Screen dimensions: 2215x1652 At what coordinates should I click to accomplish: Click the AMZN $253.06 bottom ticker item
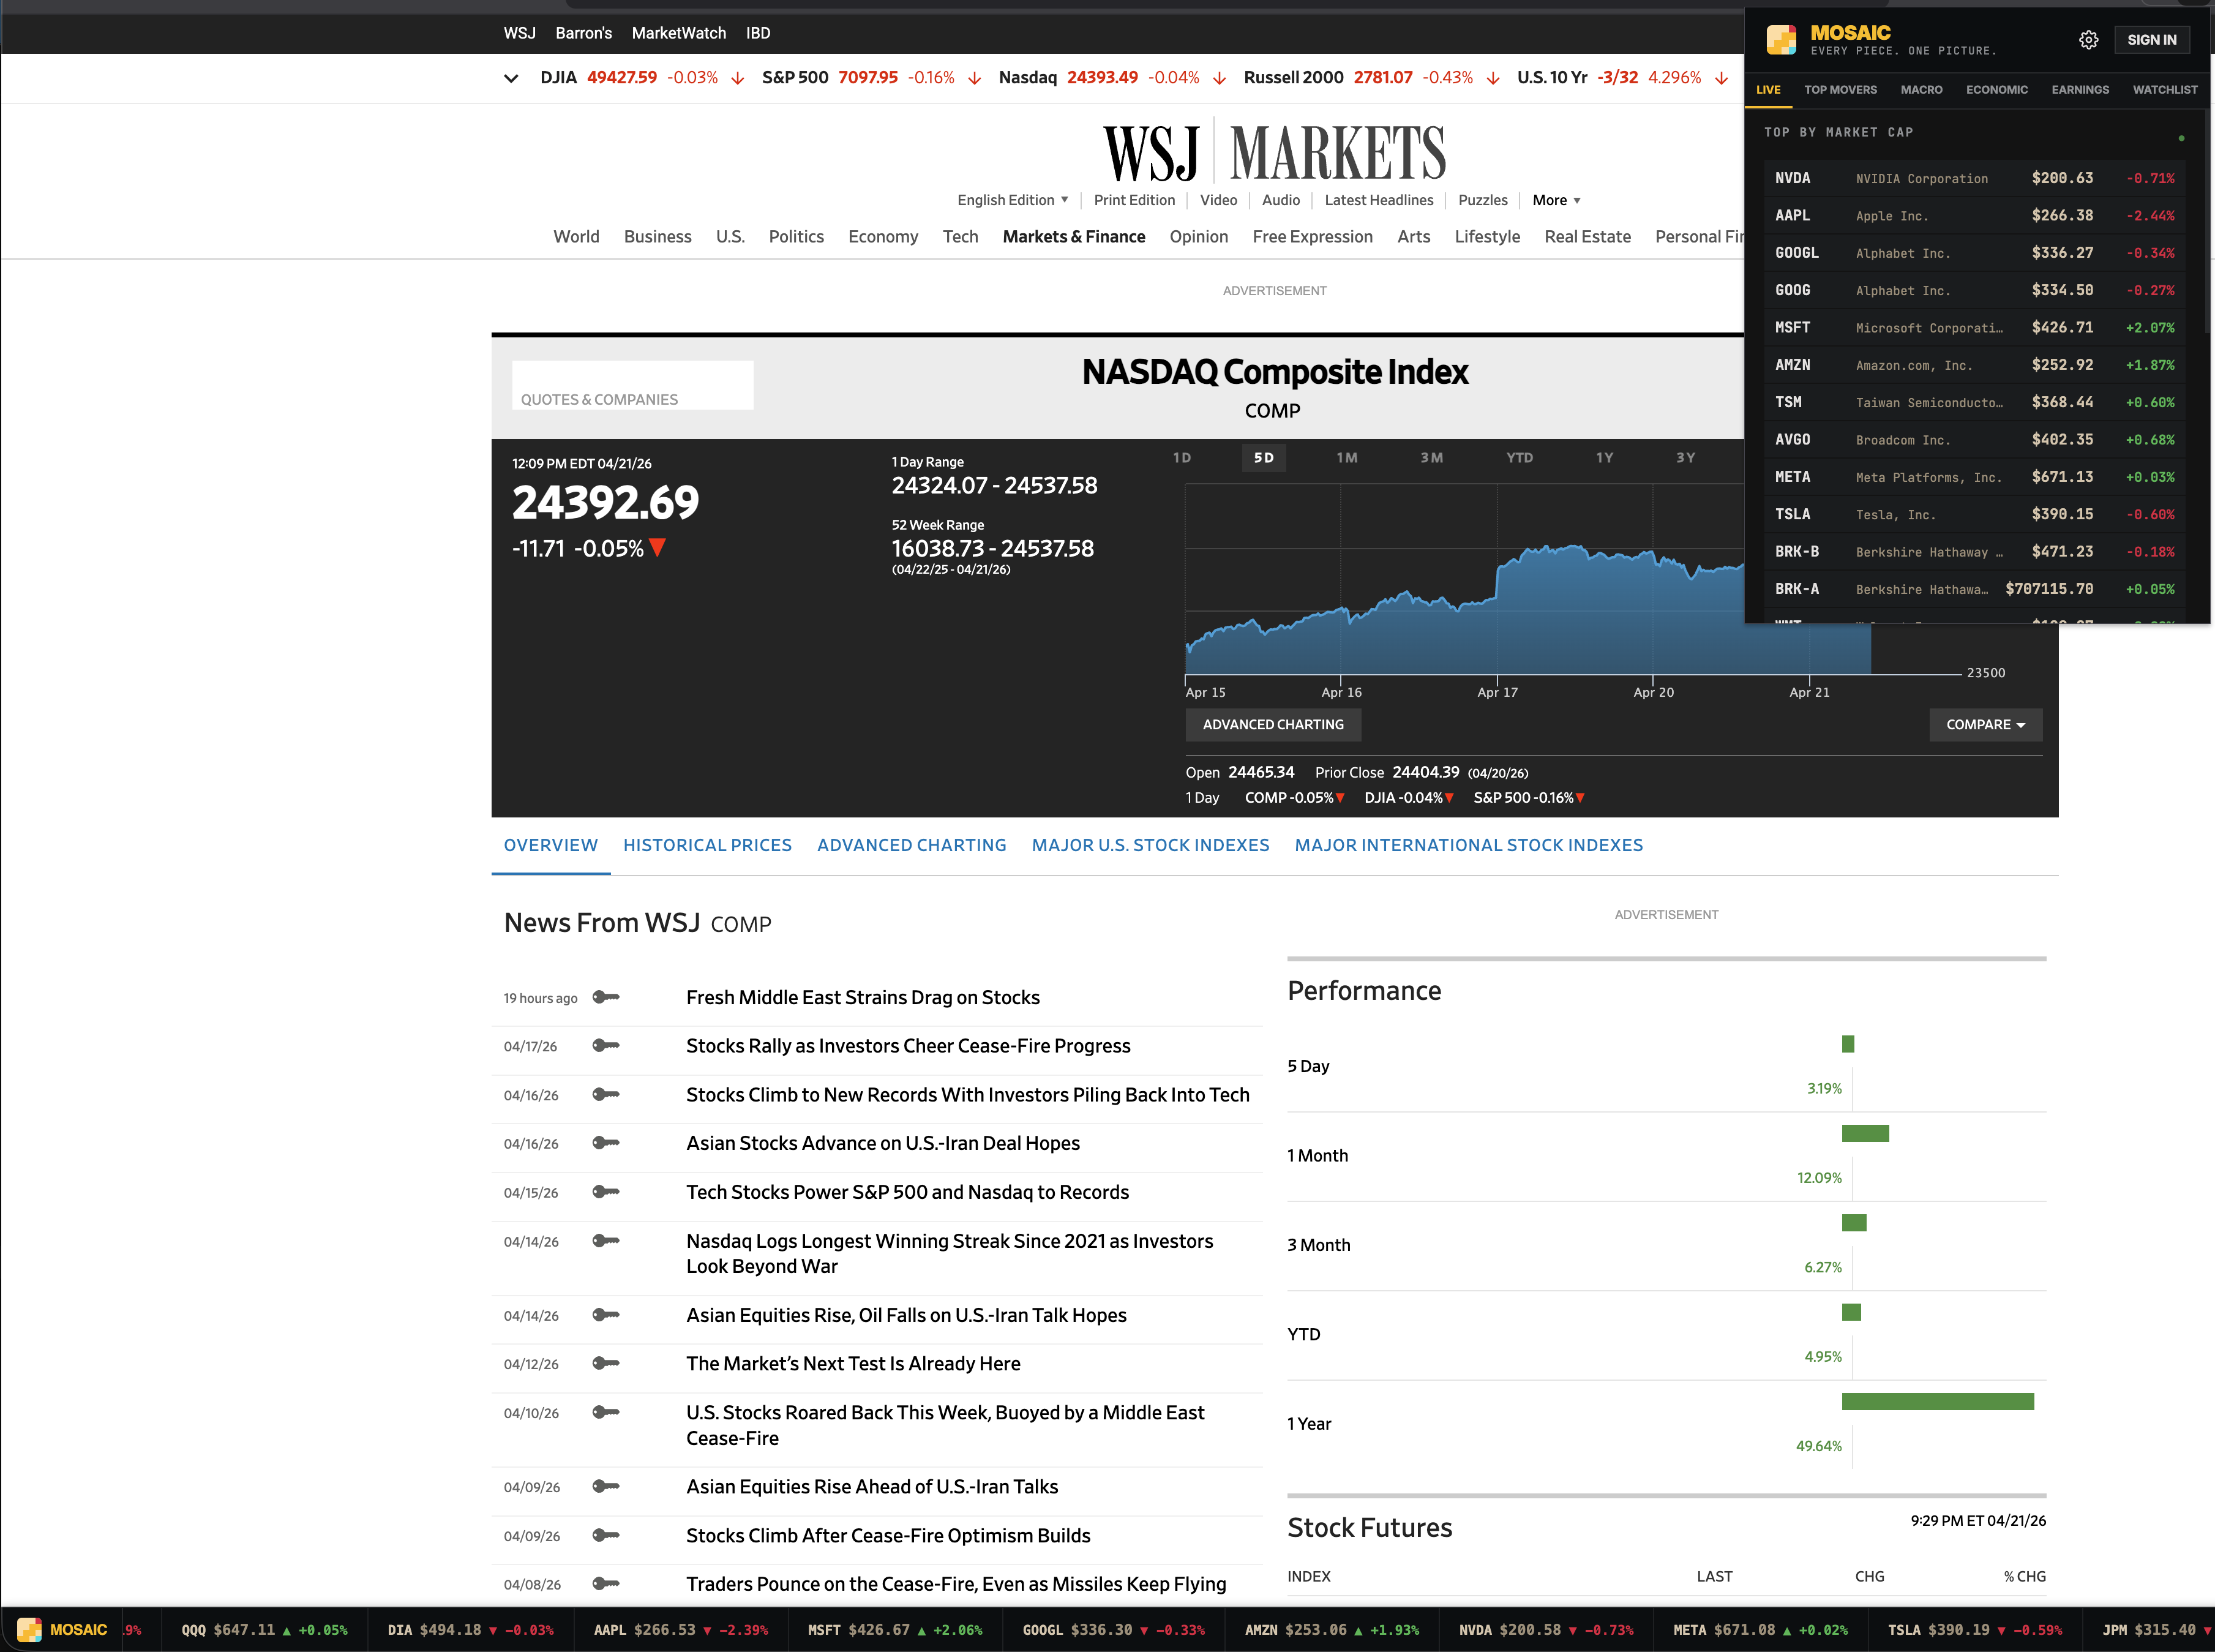click(1331, 1630)
